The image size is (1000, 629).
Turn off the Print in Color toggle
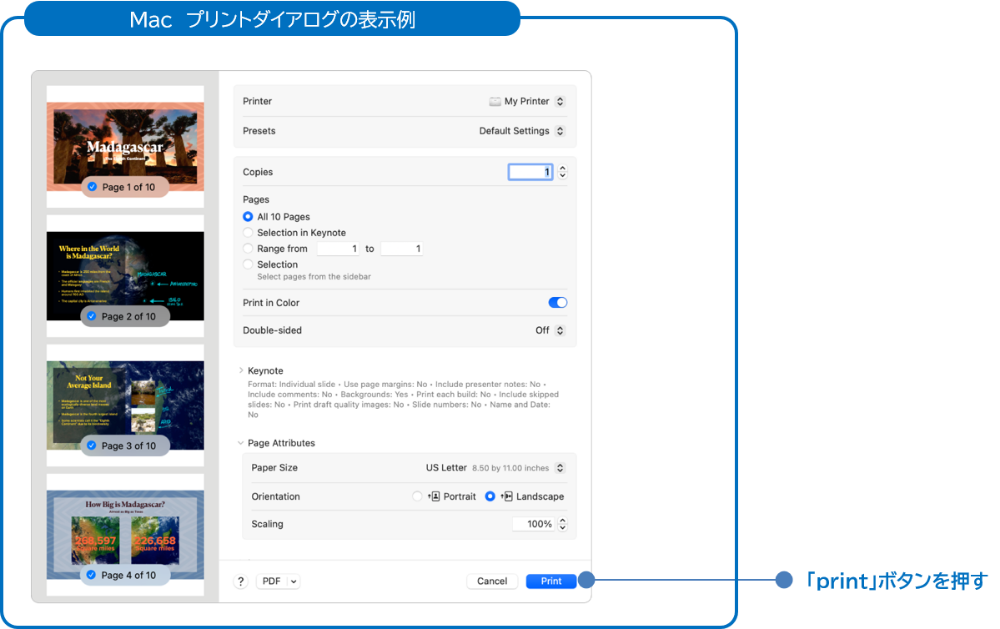(x=557, y=302)
